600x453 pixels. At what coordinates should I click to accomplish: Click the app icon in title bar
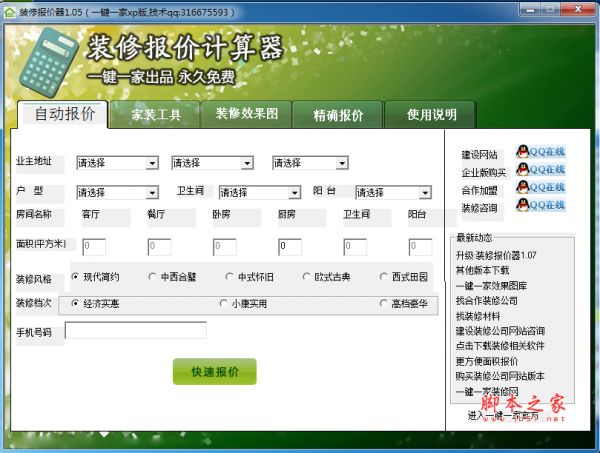point(10,10)
